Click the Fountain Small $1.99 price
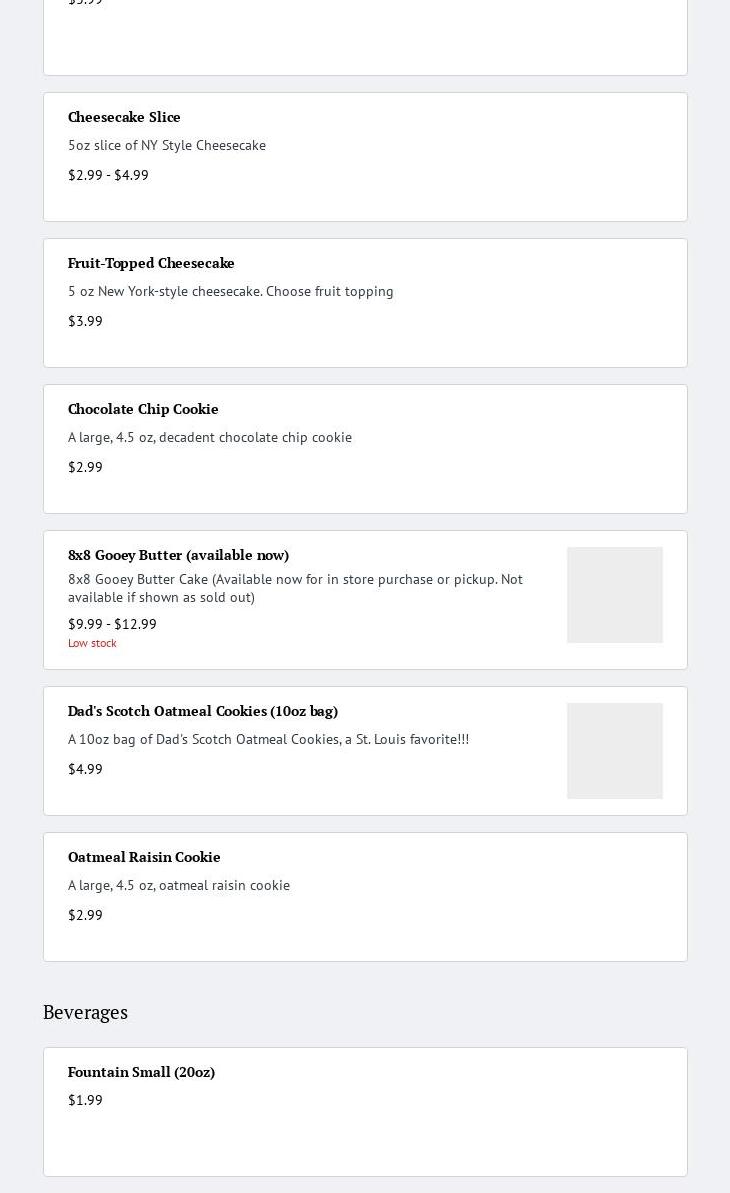Image resolution: width=730 pixels, height=1193 pixels. (85, 1100)
